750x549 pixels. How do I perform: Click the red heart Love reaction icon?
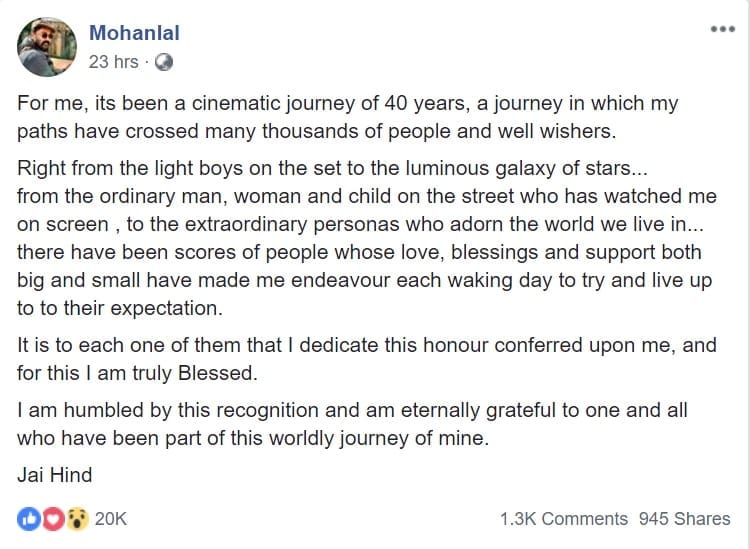tap(53, 519)
